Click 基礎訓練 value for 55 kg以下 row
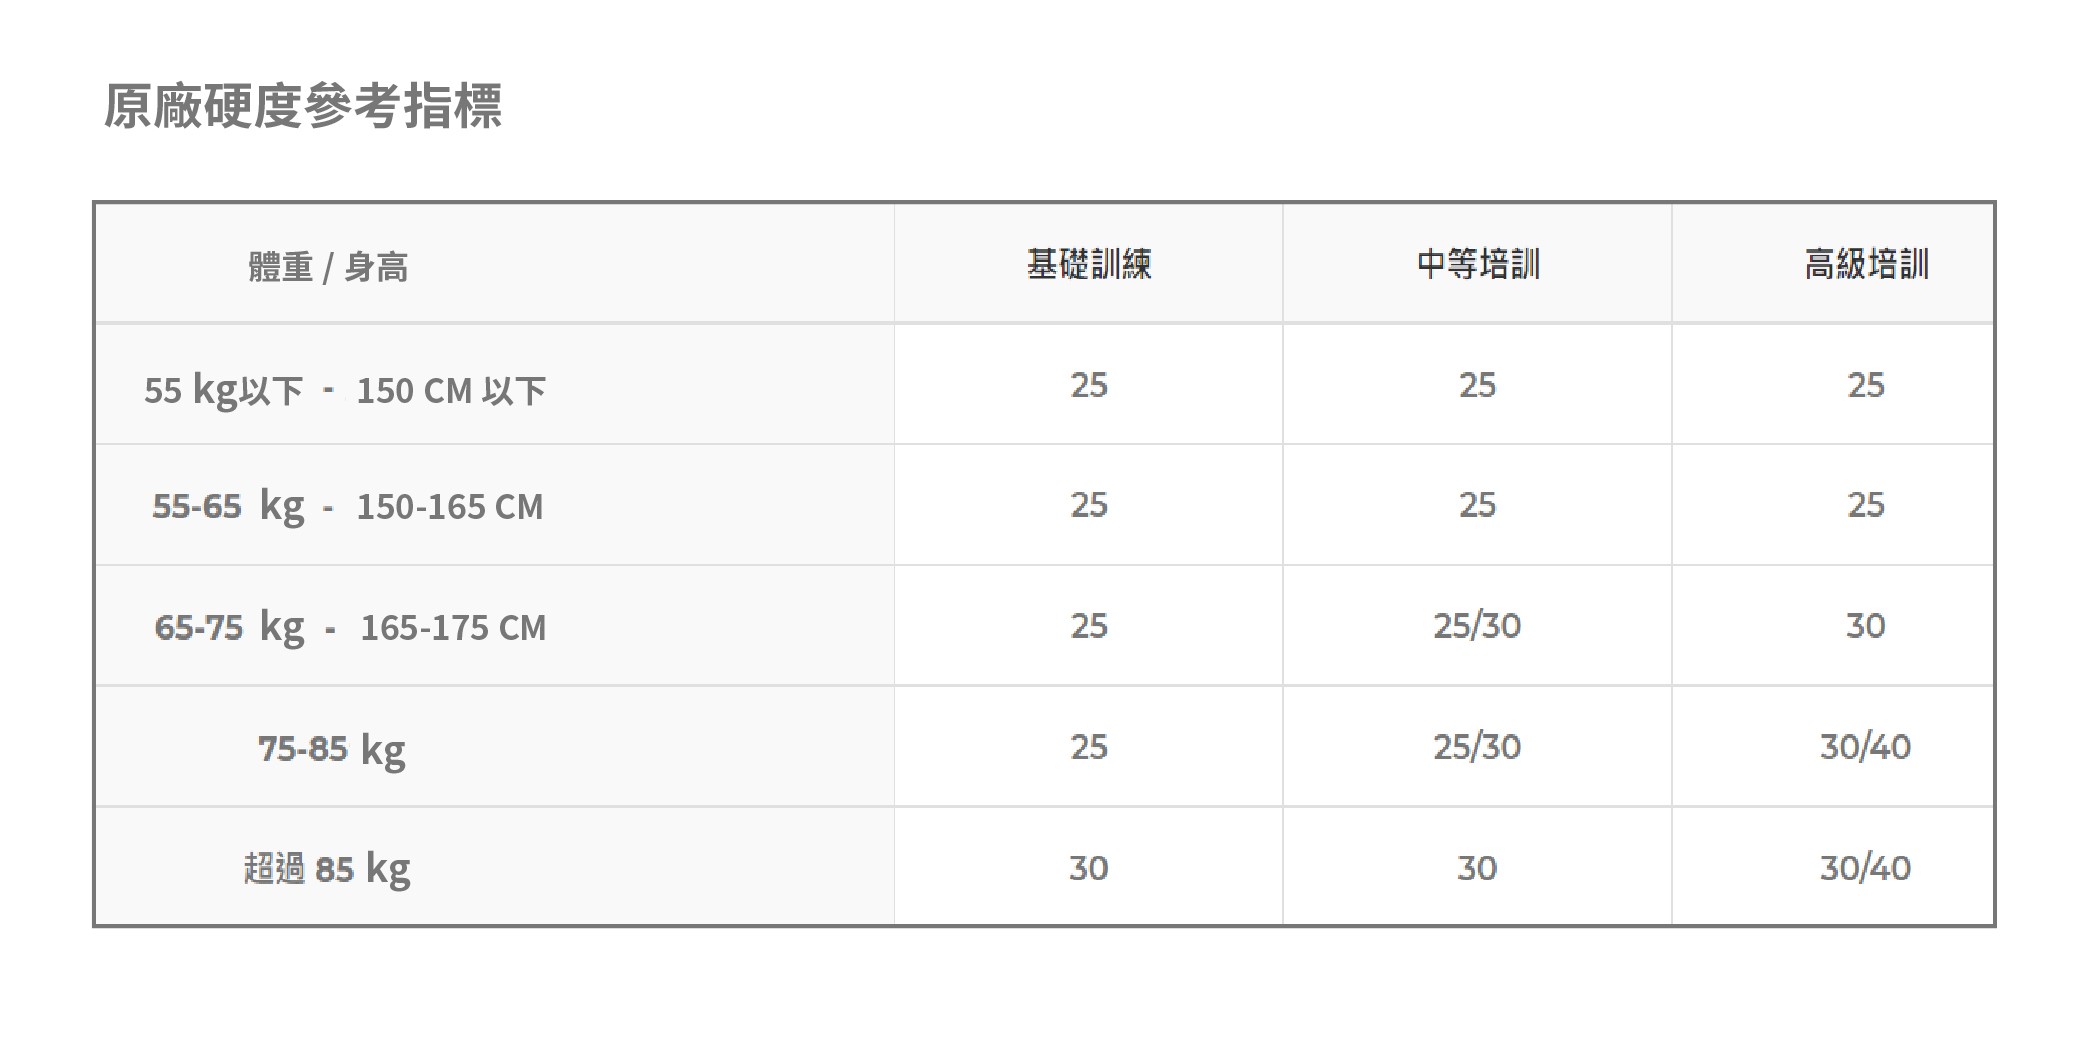The image size is (2083, 1061). tap(1089, 385)
